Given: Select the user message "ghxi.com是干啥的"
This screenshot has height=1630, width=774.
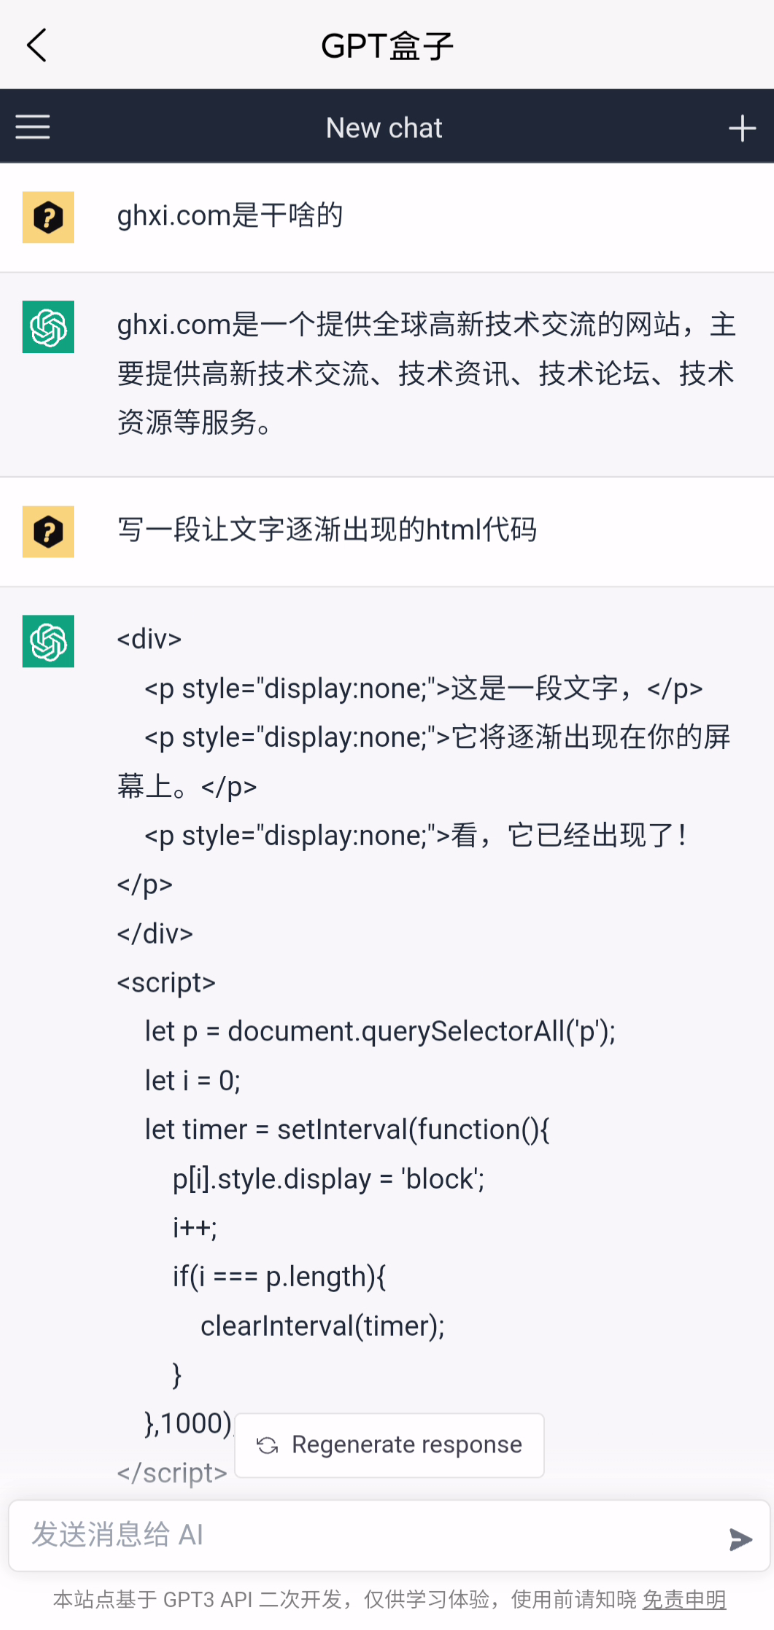Looking at the screenshot, I should pos(230,215).
